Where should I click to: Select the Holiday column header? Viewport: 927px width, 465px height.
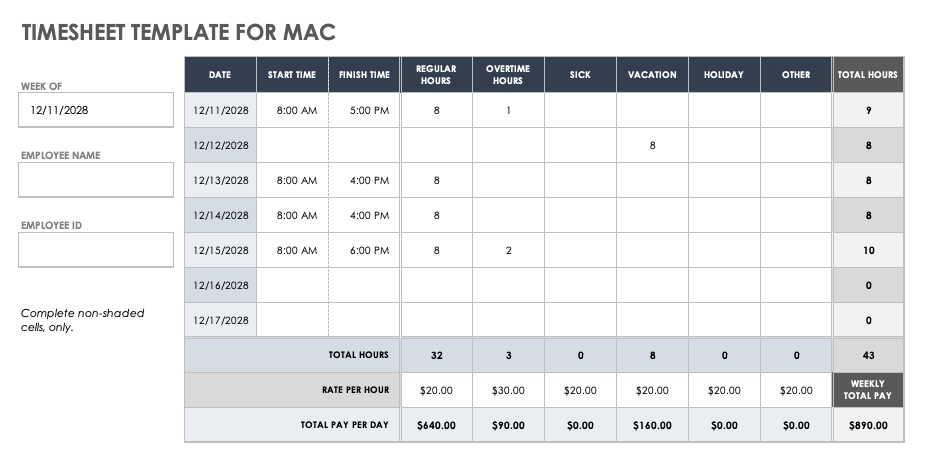coord(724,75)
